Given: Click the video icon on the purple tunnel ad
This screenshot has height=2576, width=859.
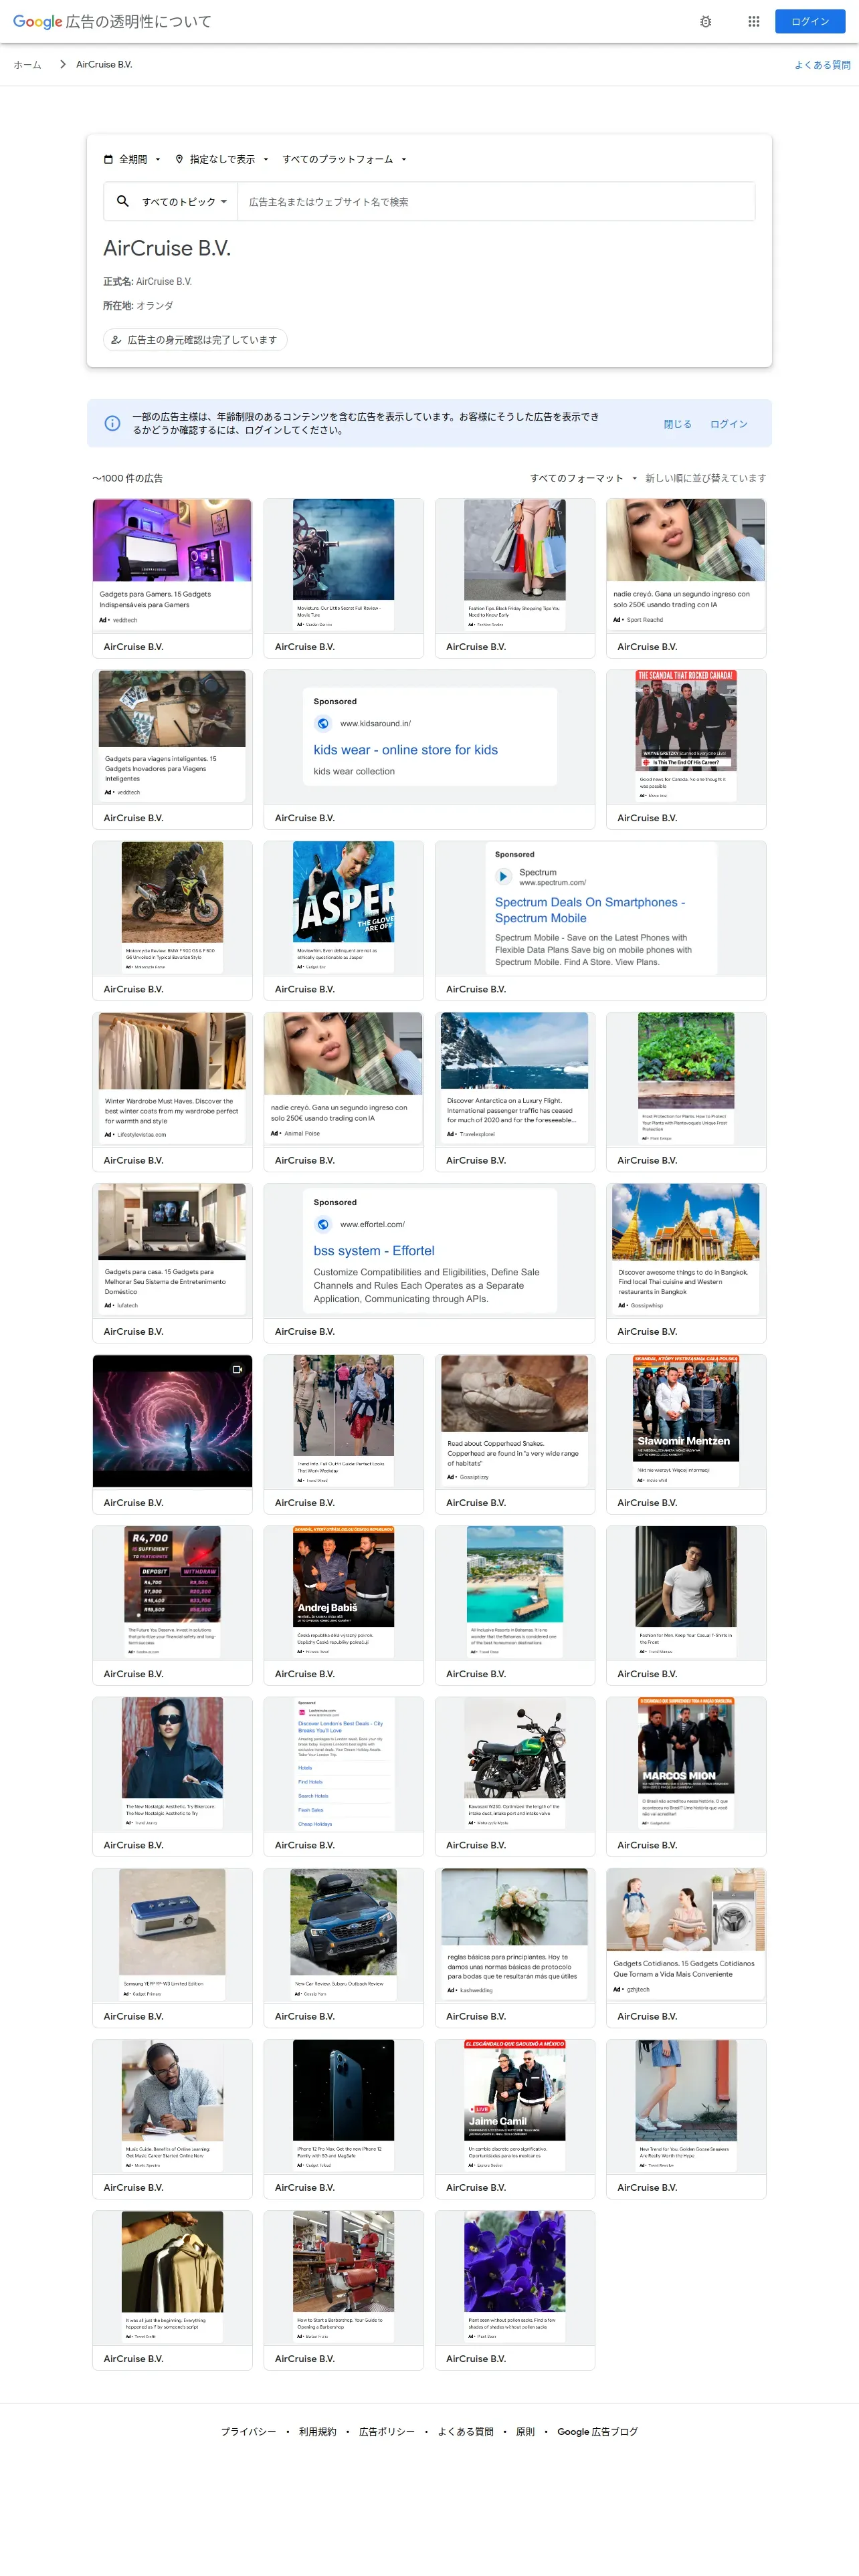Looking at the screenshot, I should coord(237,1369).
